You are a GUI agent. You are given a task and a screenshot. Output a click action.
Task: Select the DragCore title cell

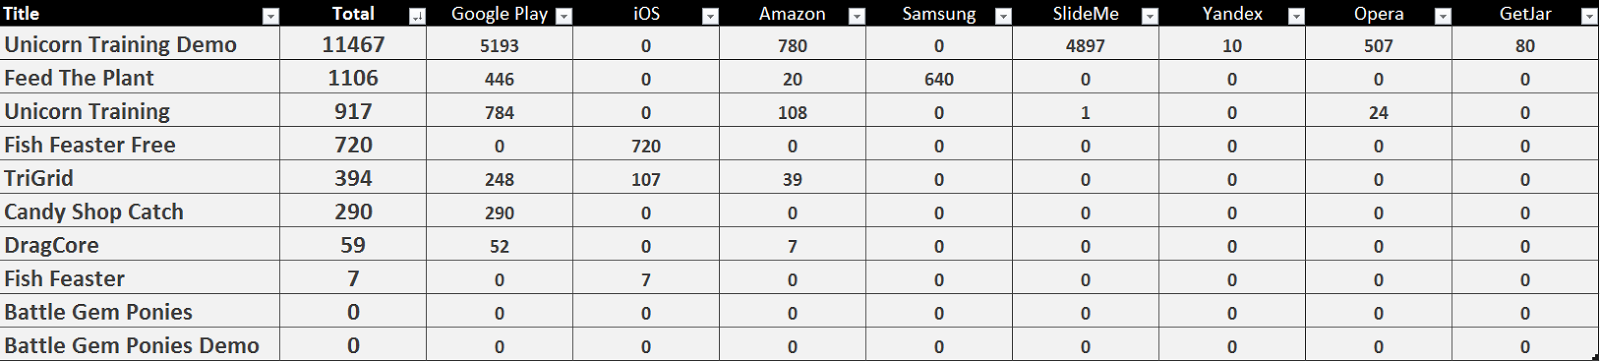[x=140, y=244]
